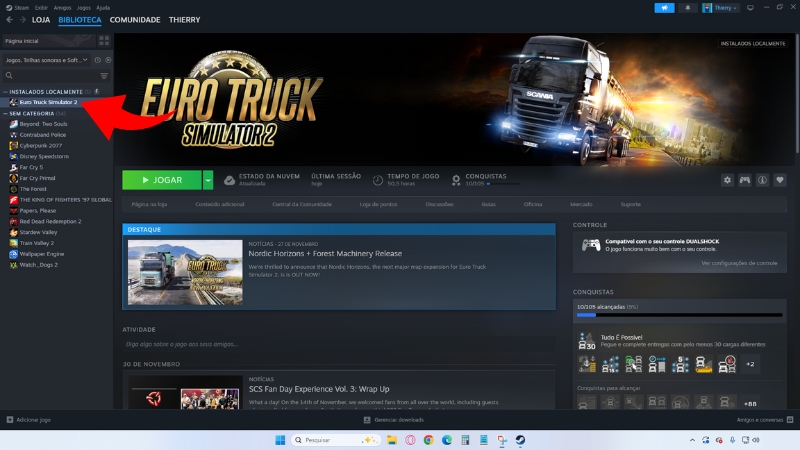
Task: Open 'SCS Fan Day Experience Vol. 3' news
Action: (x=319, y=389)
